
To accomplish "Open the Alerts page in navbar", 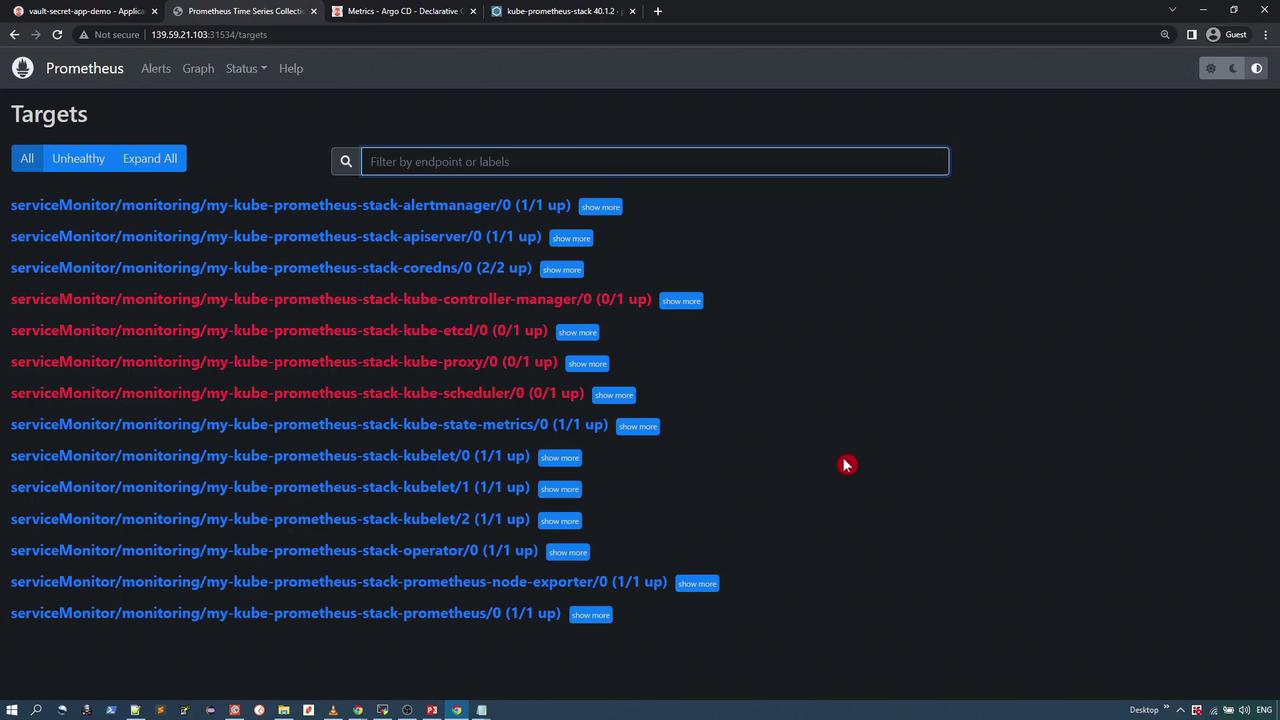I will (x=156, y=68).
